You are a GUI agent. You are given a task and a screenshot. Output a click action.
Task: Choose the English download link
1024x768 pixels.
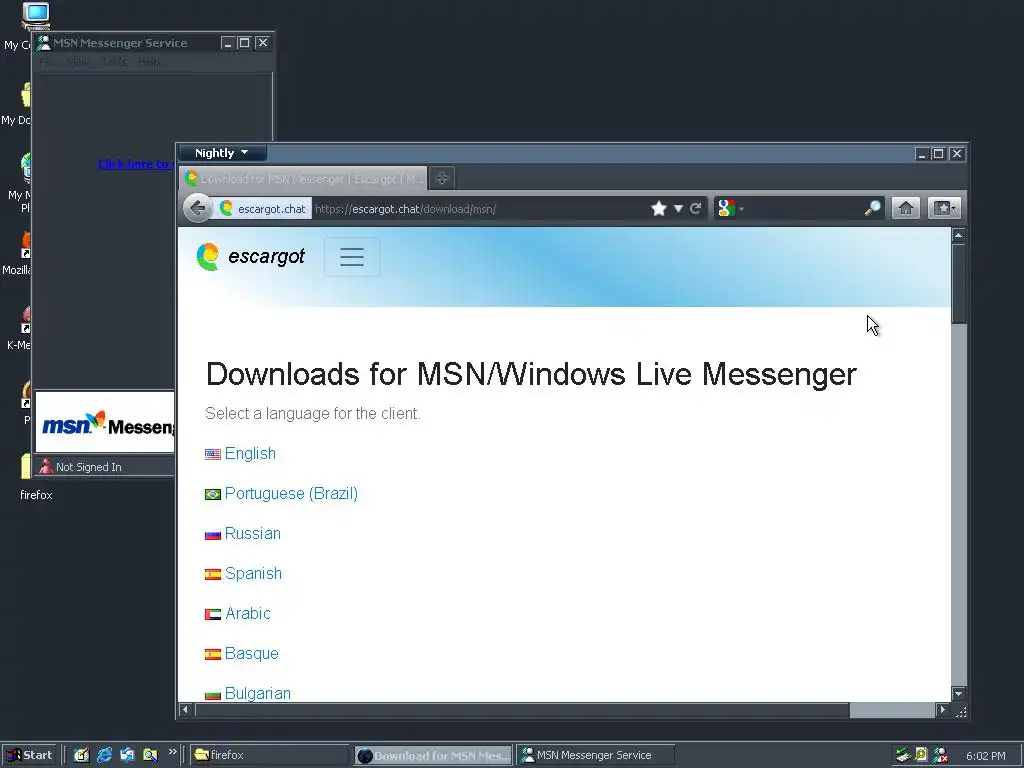pyautogui.click(x=250, y=453)
